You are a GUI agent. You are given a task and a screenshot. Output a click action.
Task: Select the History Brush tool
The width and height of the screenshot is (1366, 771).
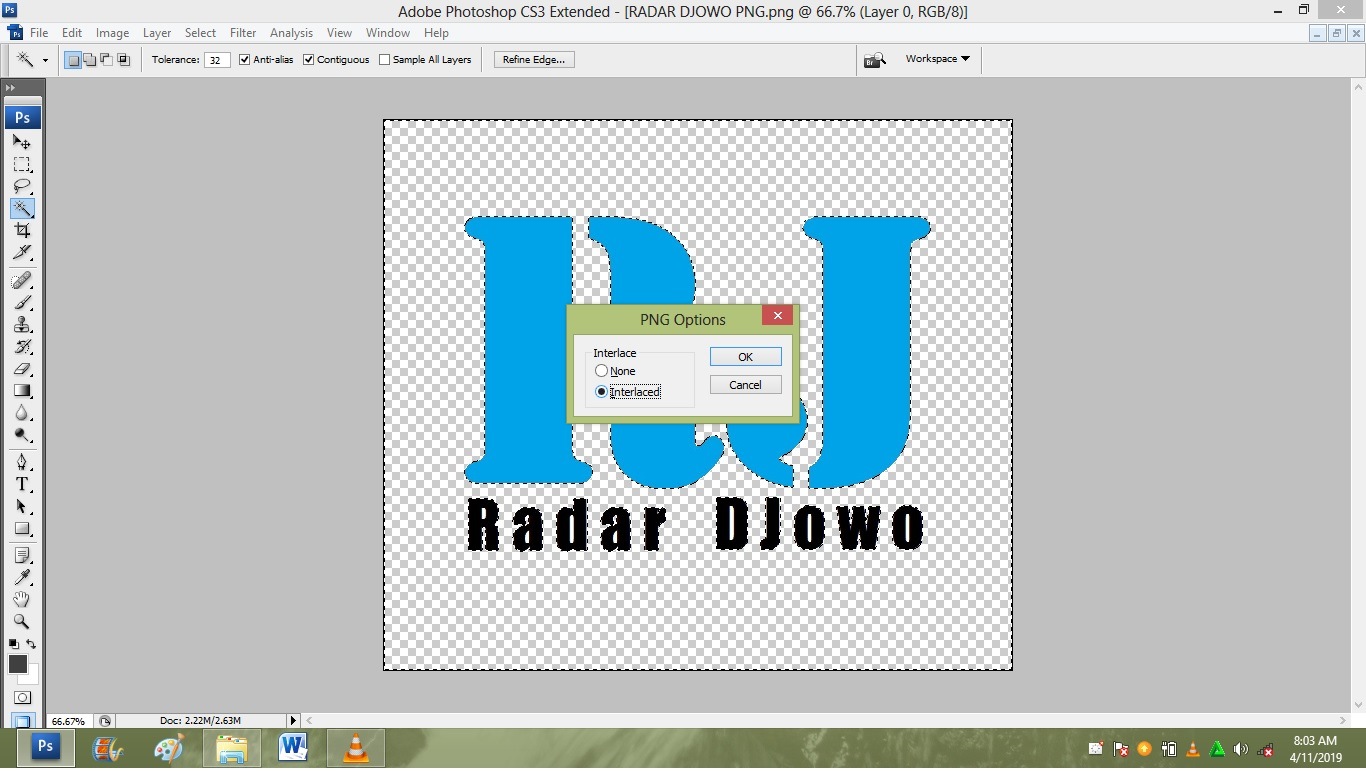pos(22,346)
